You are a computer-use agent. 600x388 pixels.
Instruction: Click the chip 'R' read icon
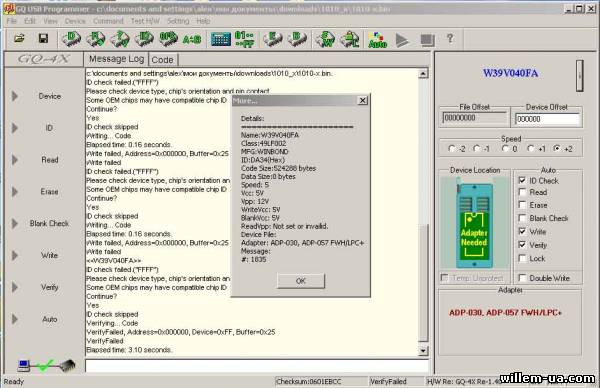[x=96, y=39]
